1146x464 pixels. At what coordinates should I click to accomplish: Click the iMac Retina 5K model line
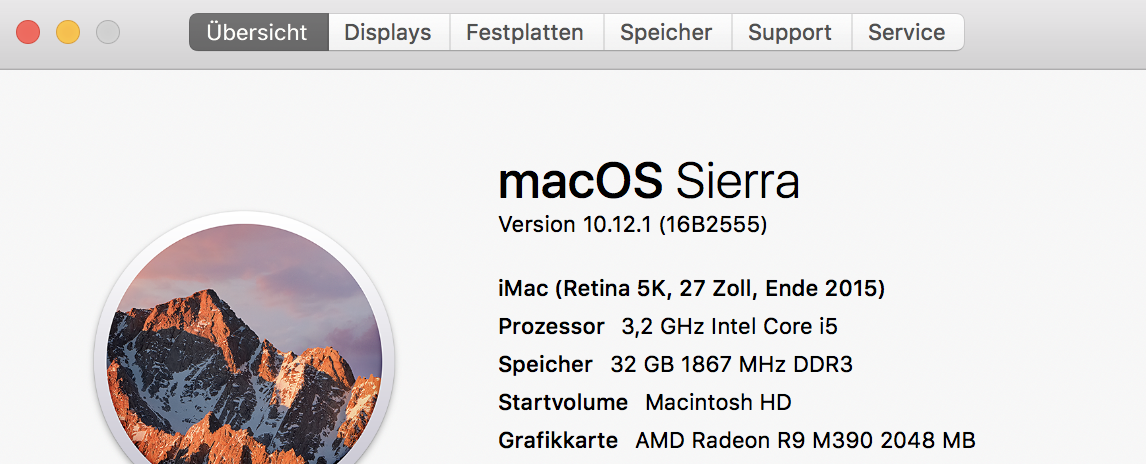tap(691, 289)
